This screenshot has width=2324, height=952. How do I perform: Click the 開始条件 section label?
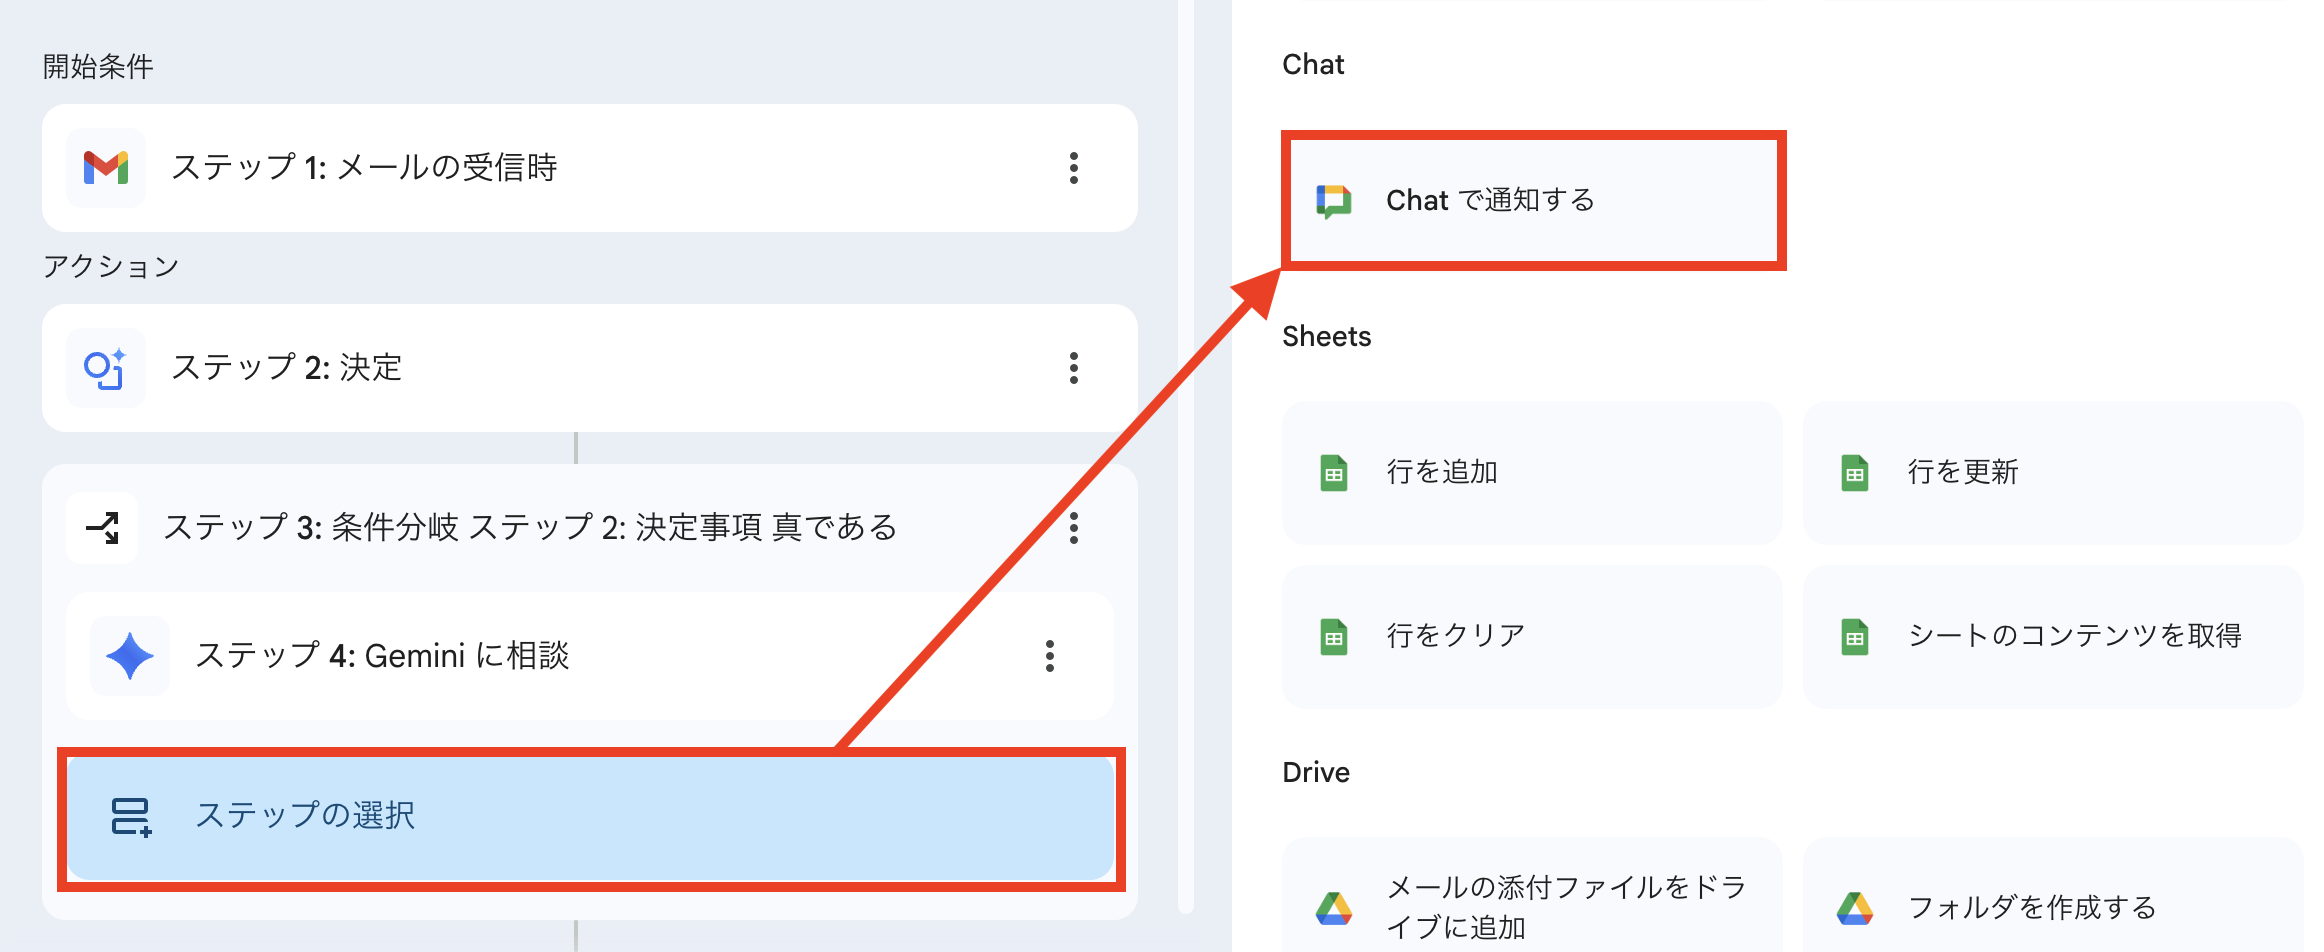98,67
